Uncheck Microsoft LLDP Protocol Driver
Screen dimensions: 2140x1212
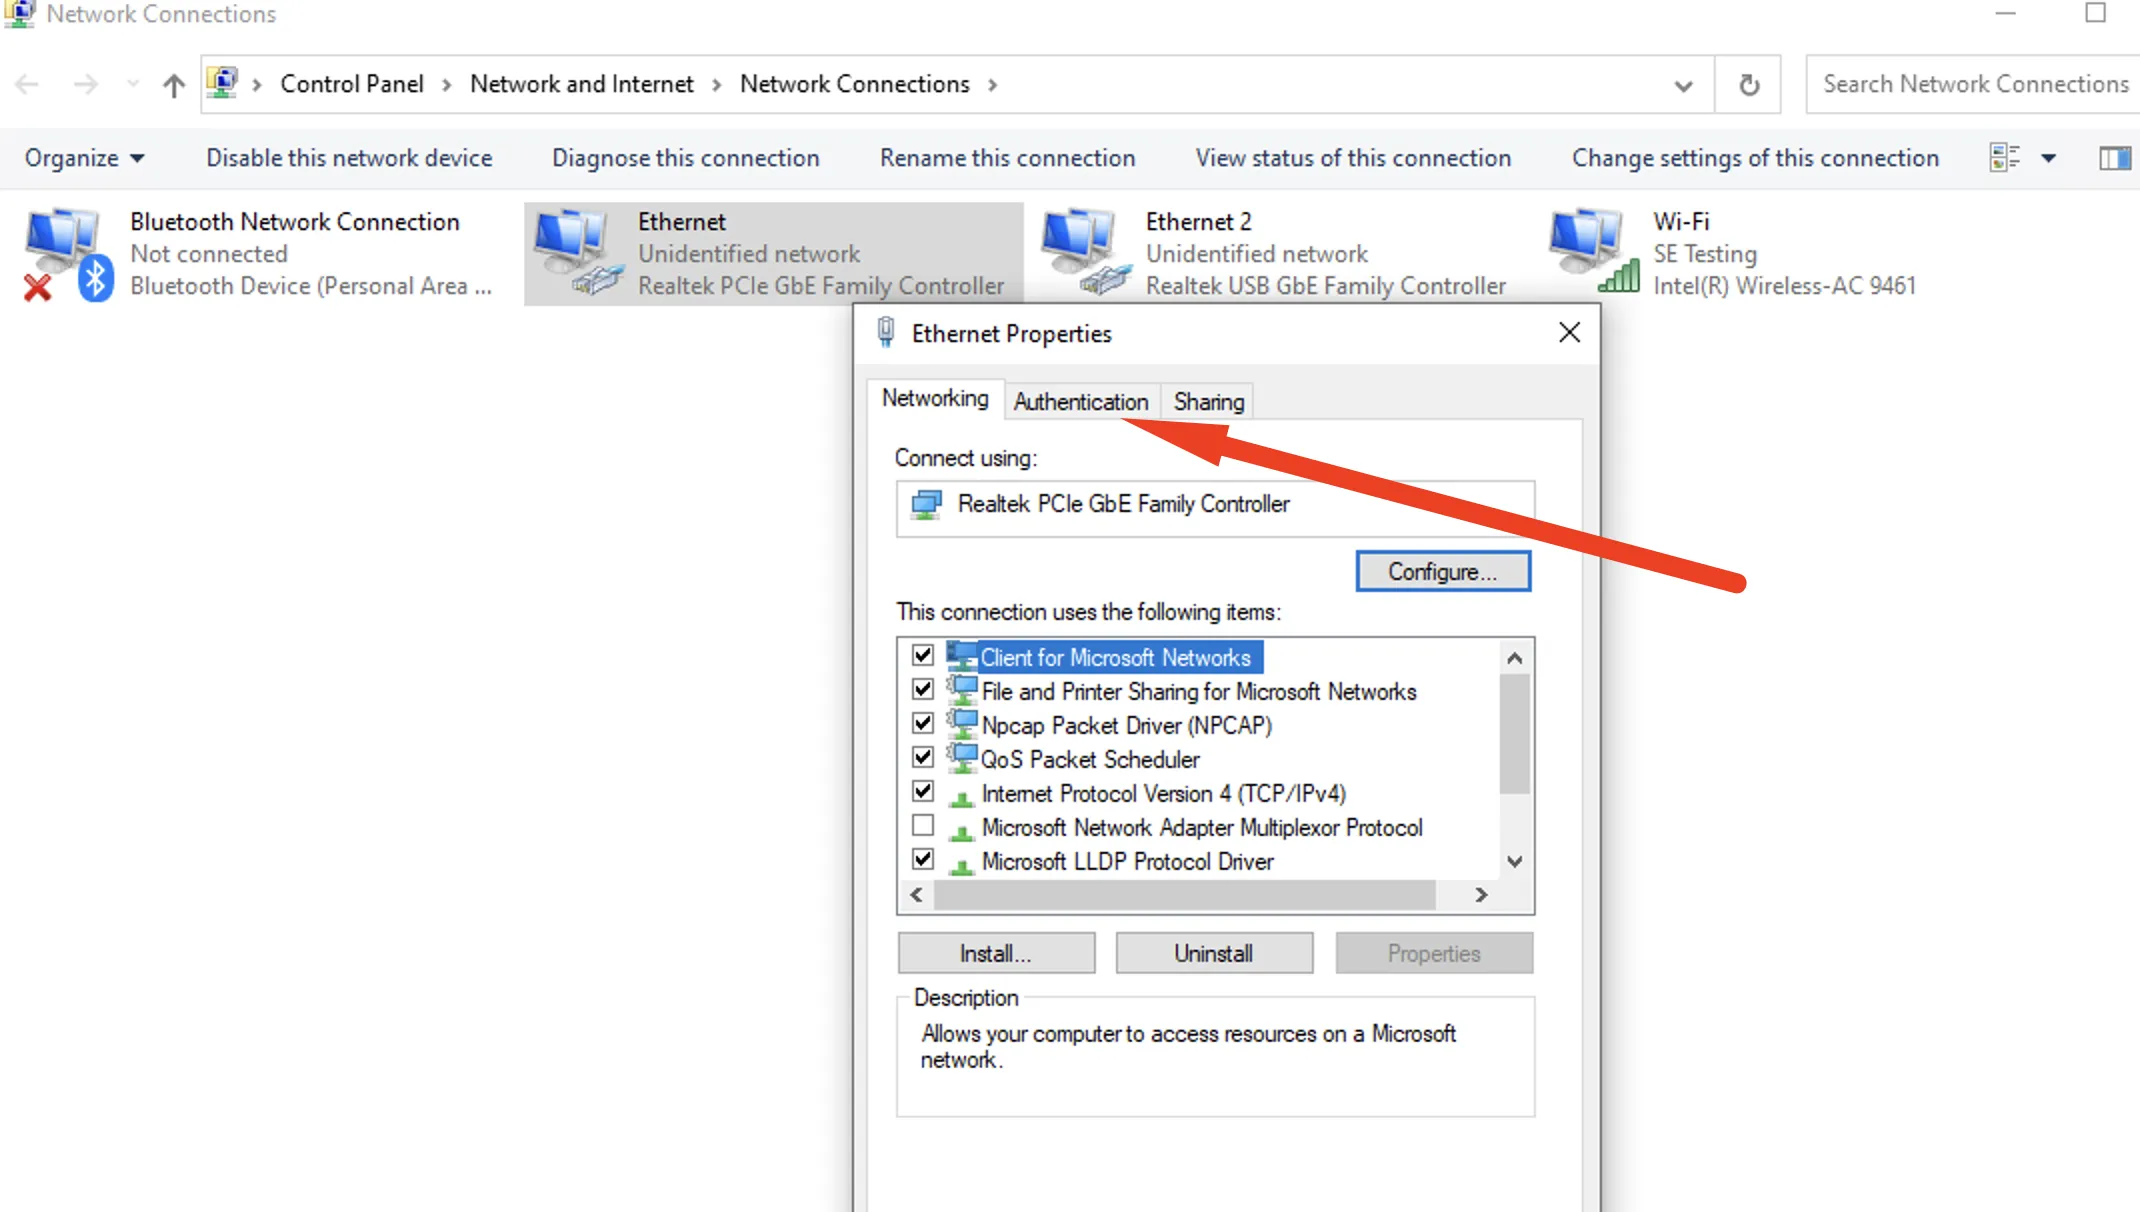pos(923,859)
